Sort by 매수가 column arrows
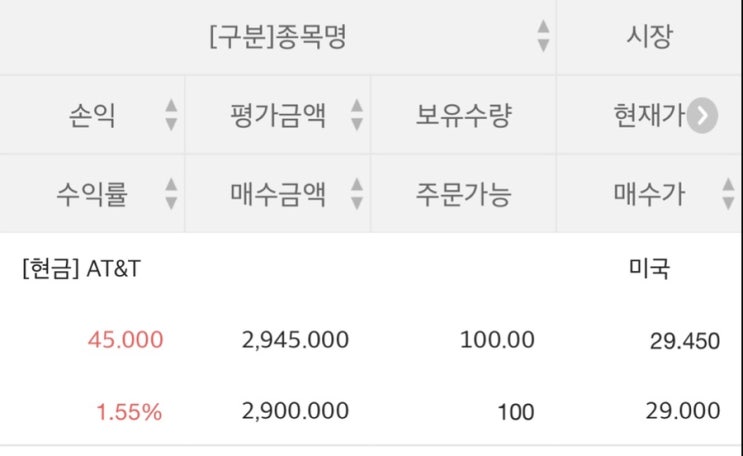743x456 pixels. (x=728, y=193)
